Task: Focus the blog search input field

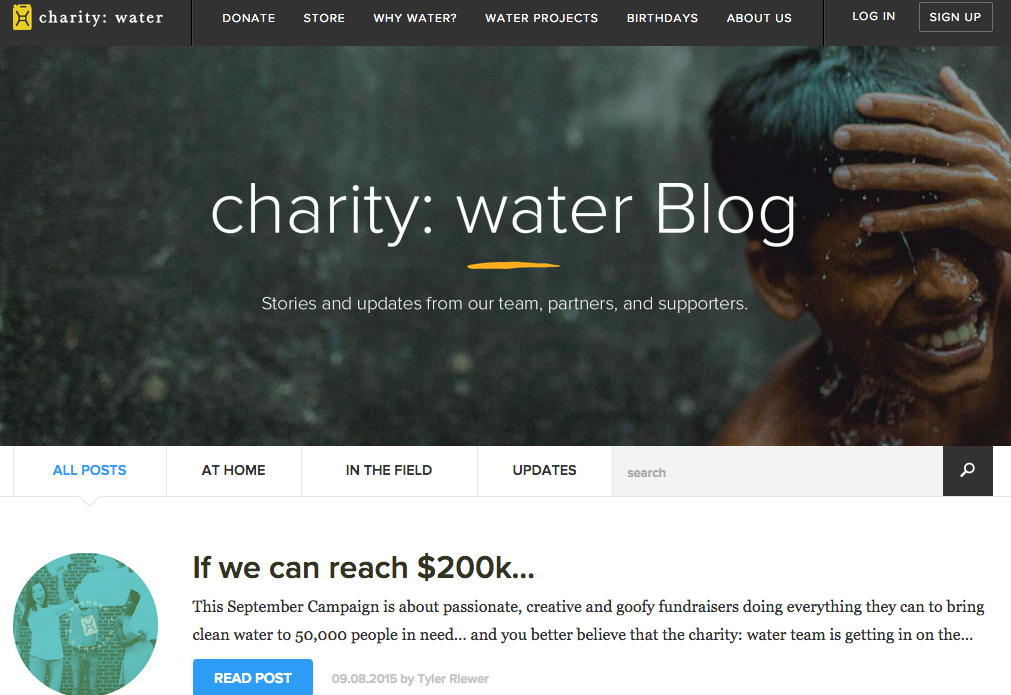Action: pyautogui.click(x=778, y=471)
